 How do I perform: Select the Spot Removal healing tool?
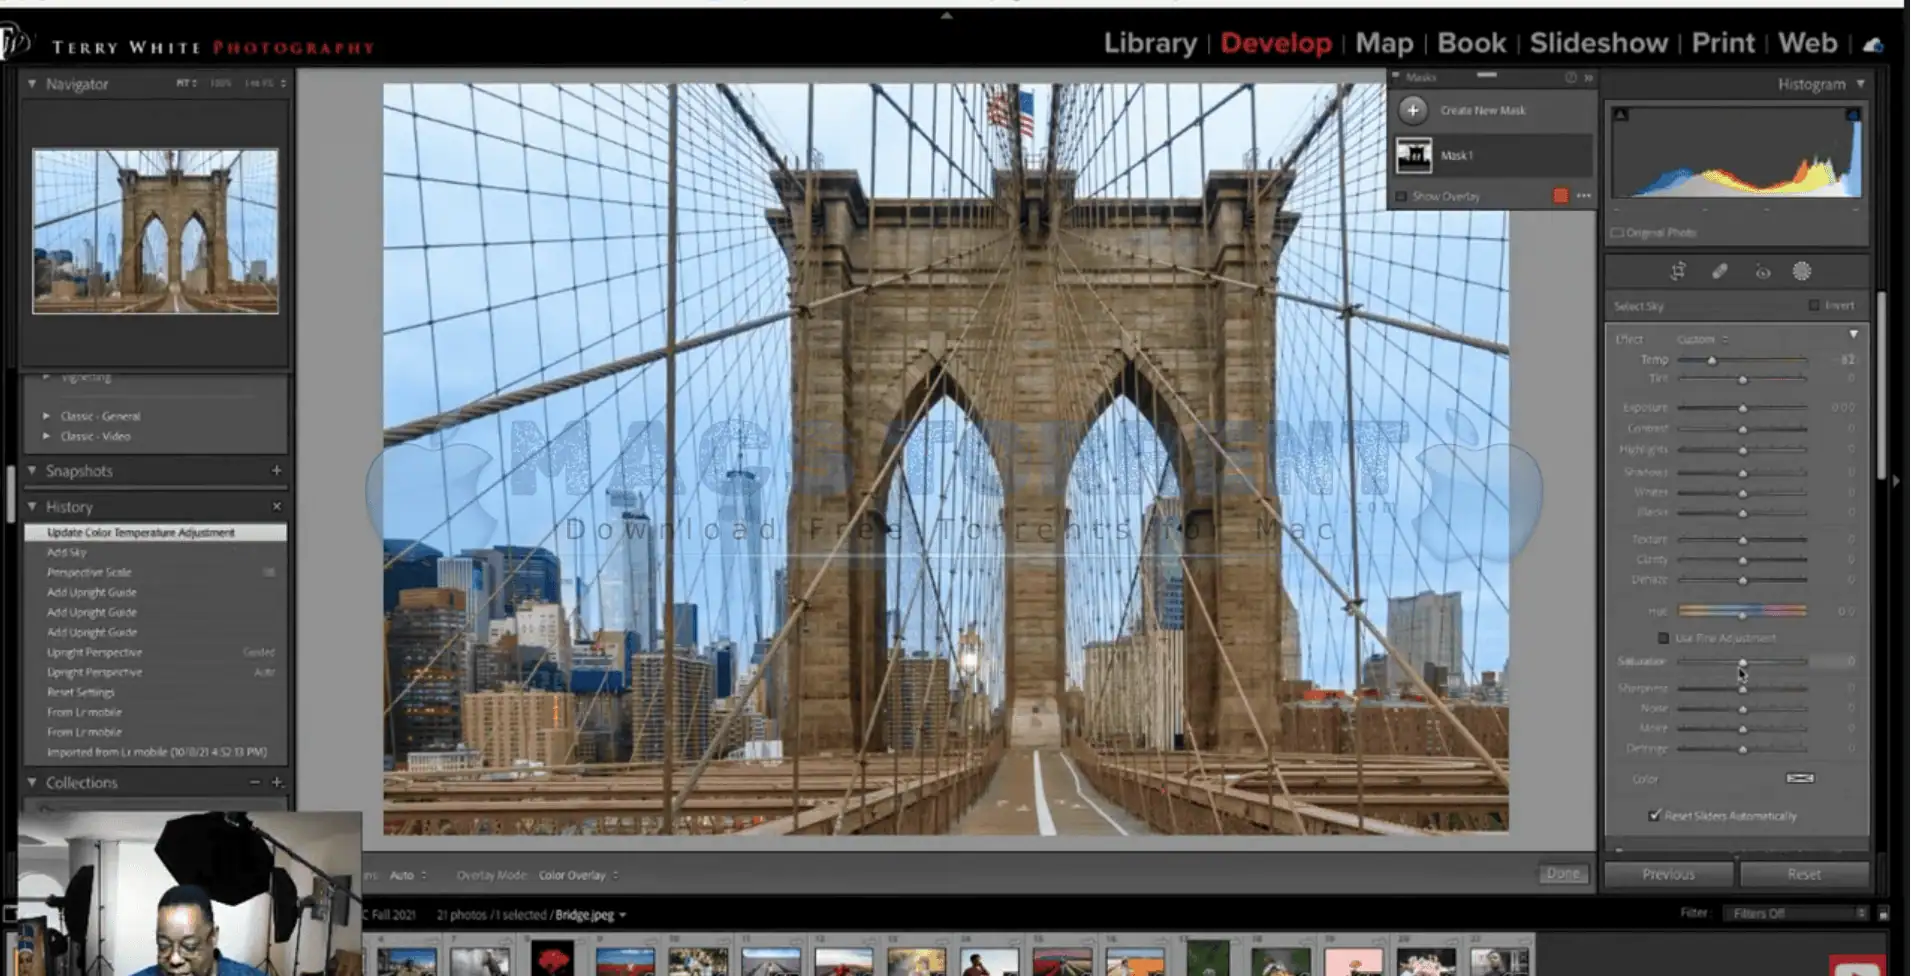coord(1720,271)
